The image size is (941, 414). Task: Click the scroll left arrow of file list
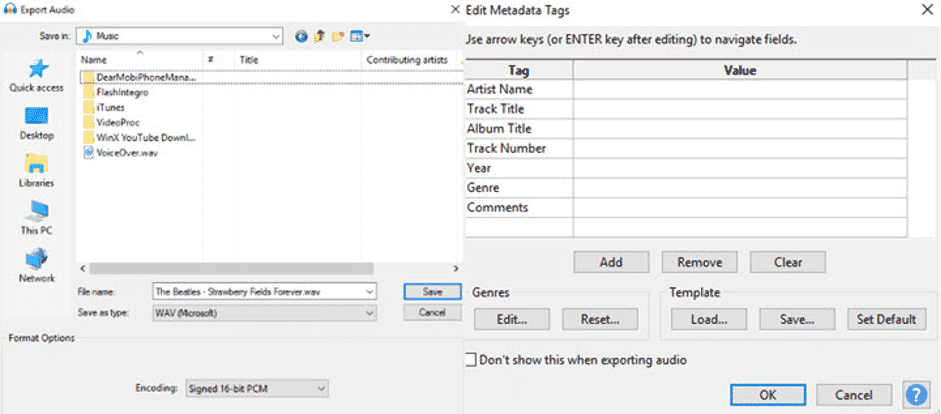(83, 268)
